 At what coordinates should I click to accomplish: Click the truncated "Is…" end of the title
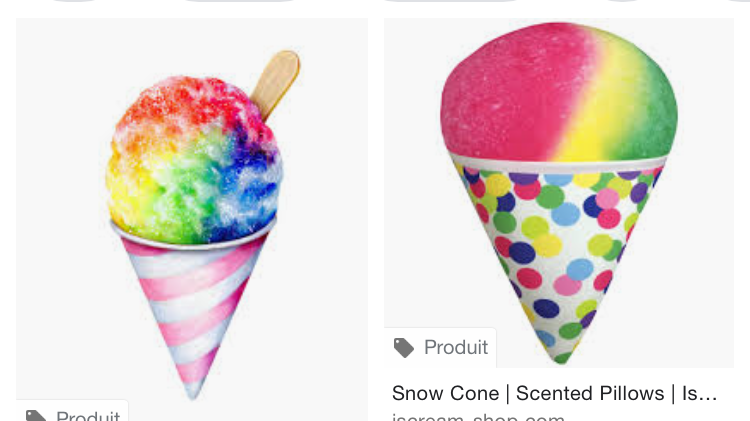699,393
